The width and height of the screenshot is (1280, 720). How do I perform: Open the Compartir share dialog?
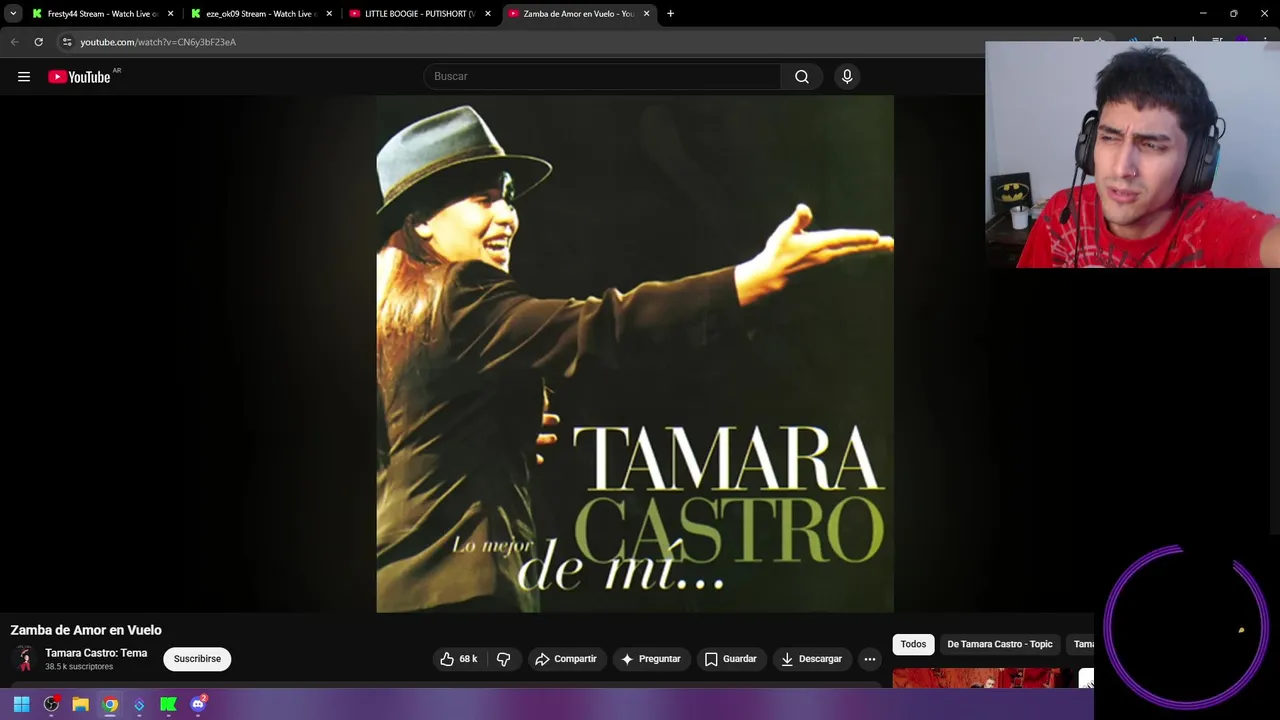(566, 659)
